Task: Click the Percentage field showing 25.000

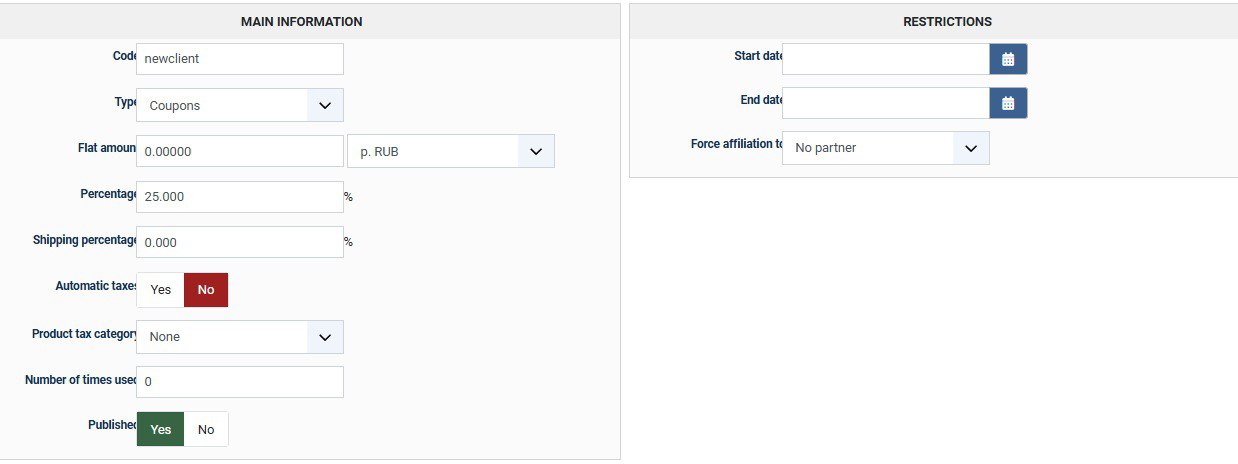Action: click(x=239, y=197)
